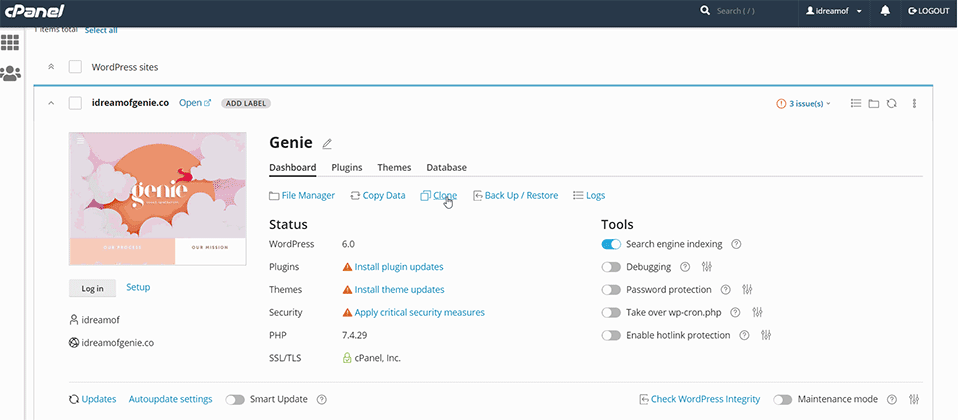Click ADD LABEL badge
958x420 pixels.
point(246,103)
